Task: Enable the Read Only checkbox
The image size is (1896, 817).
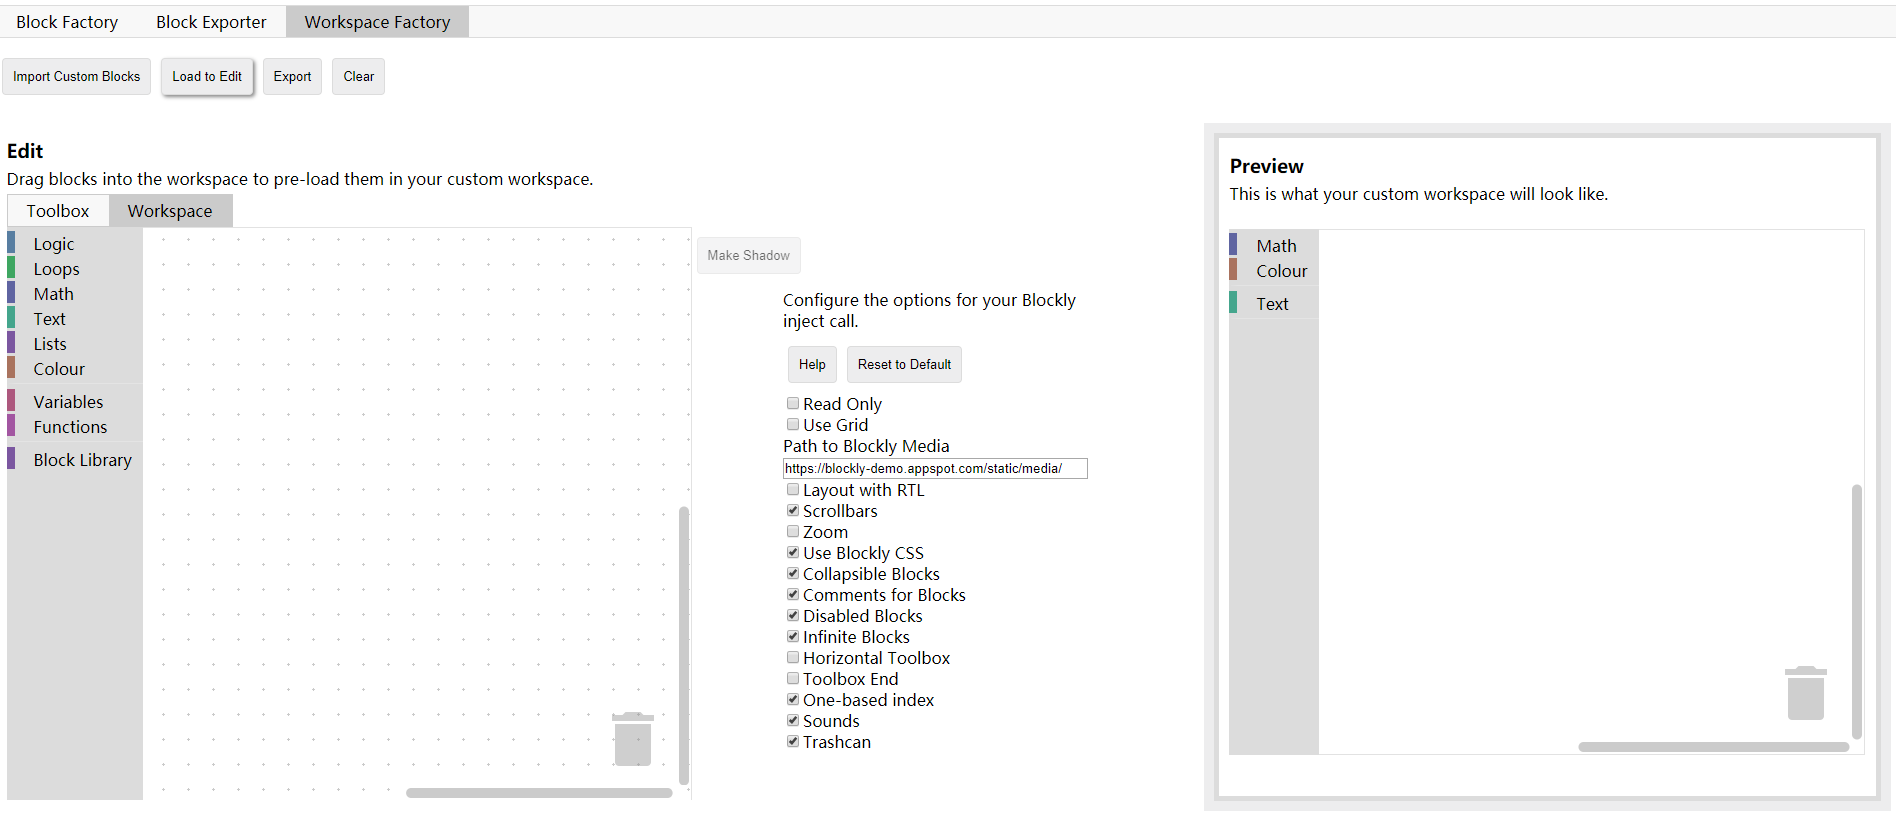Action: click(793, 404)
